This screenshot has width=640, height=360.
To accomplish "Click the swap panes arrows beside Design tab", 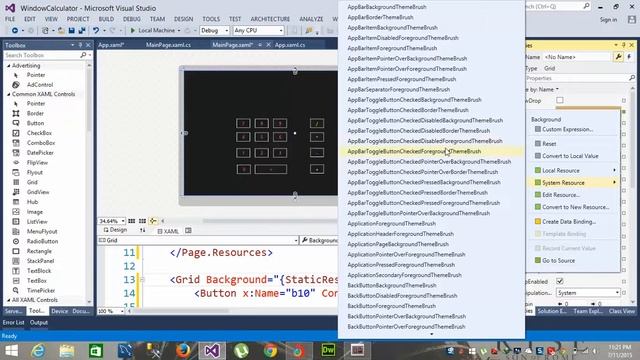I will pos(142,231).
